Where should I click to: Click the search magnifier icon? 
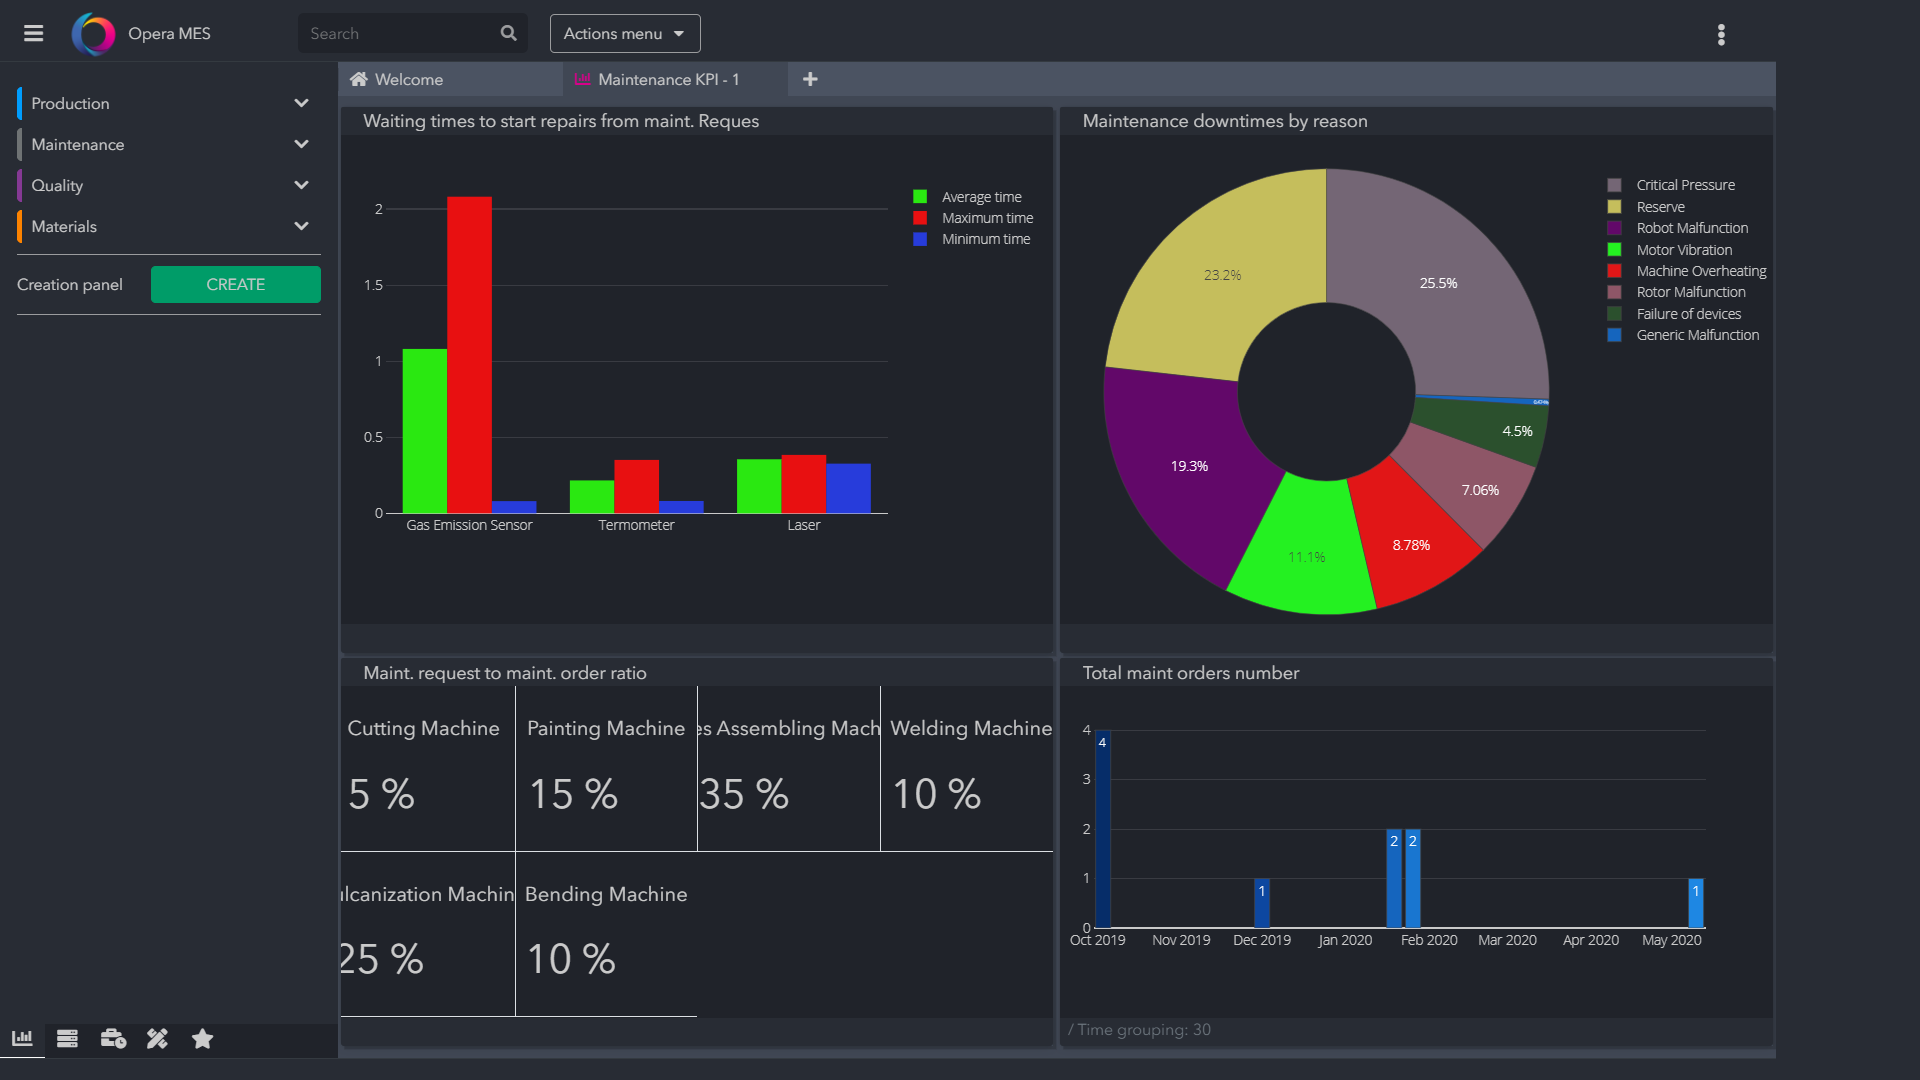(x=508, y=33)
